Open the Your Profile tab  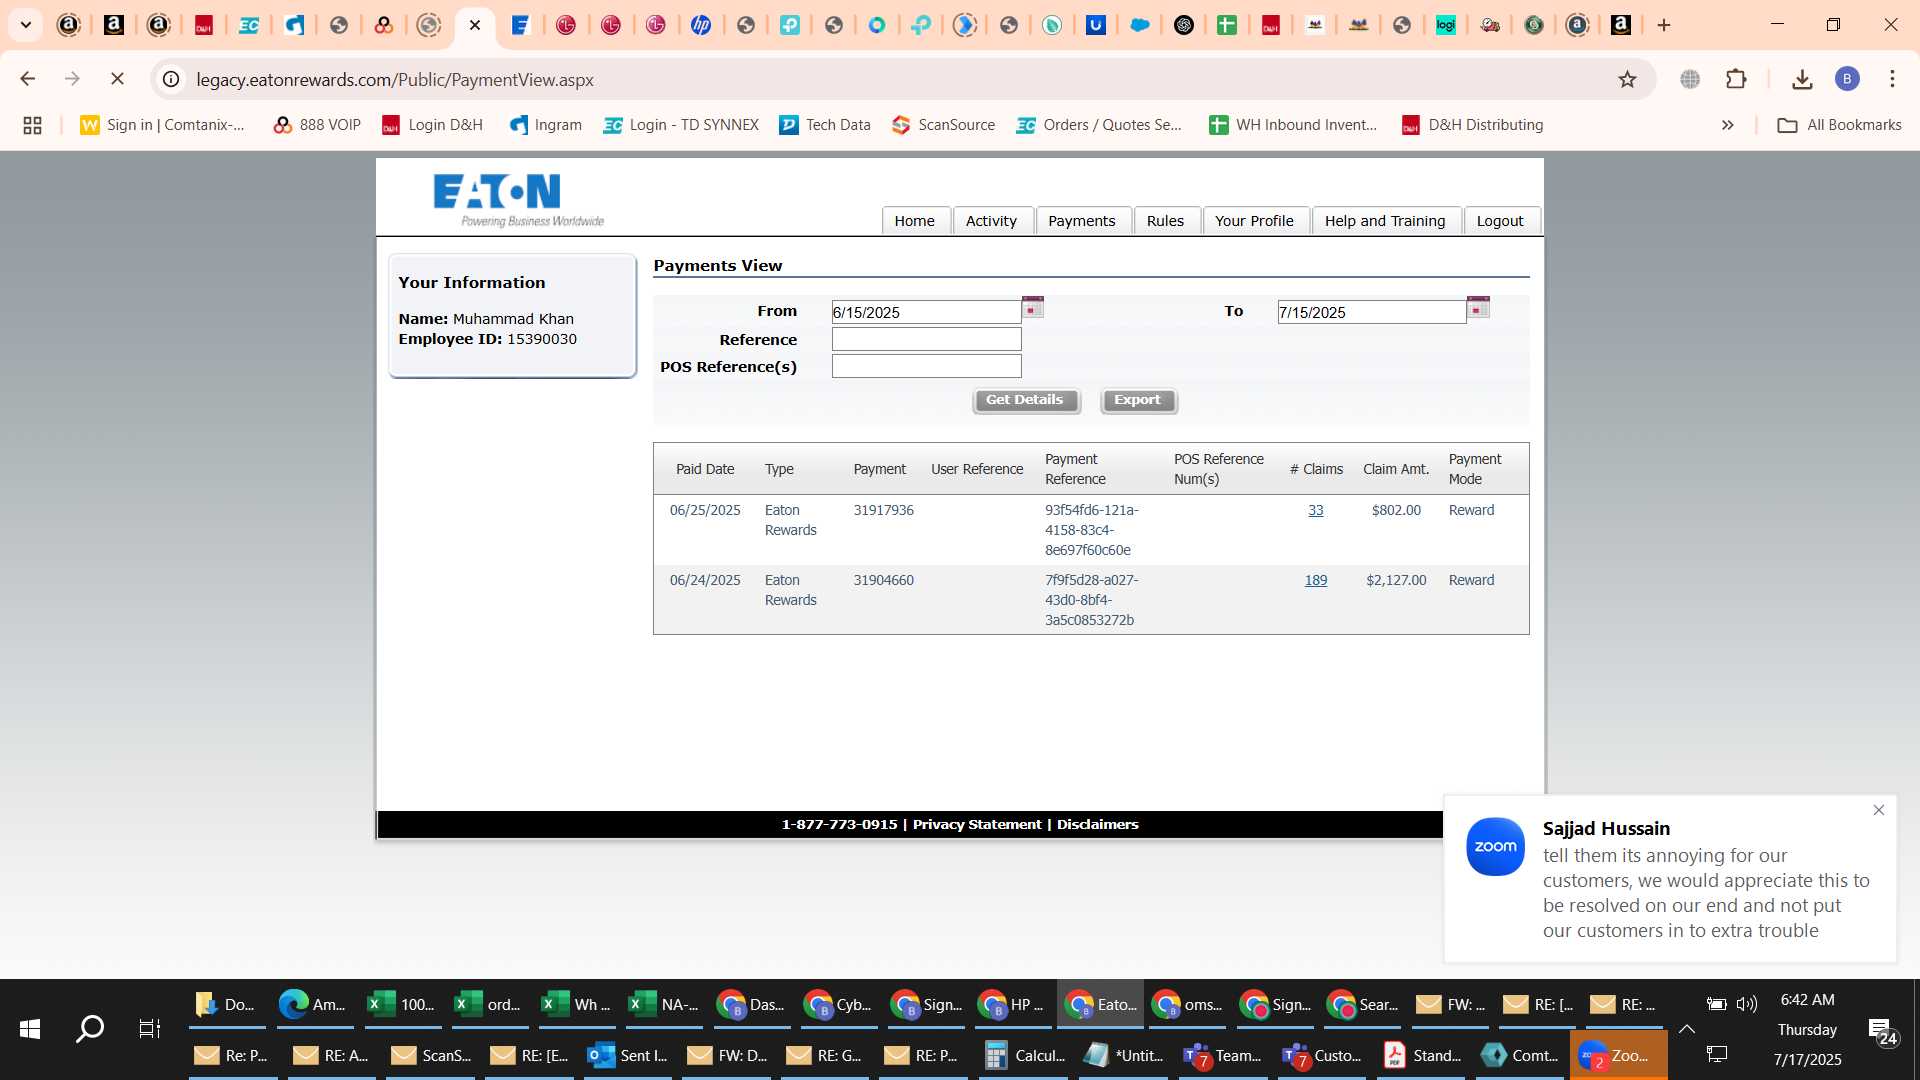[x=1254, y=221]
